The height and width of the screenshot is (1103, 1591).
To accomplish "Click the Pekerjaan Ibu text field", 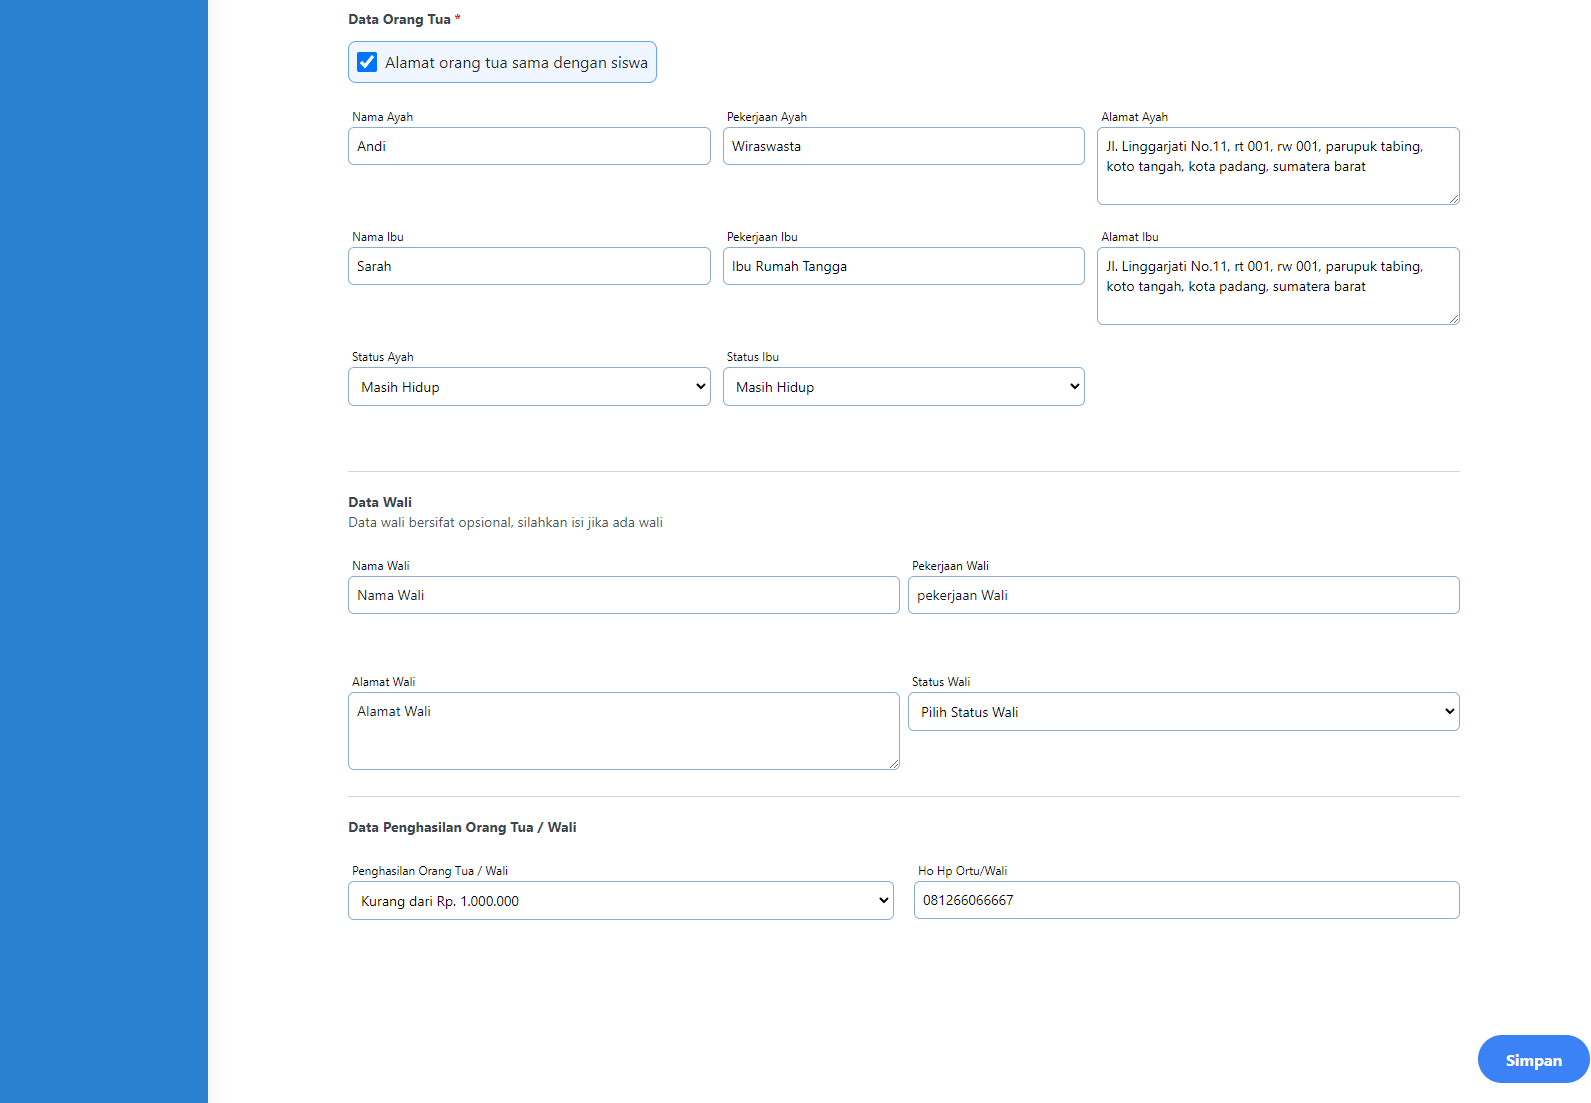I will point(903,266).
